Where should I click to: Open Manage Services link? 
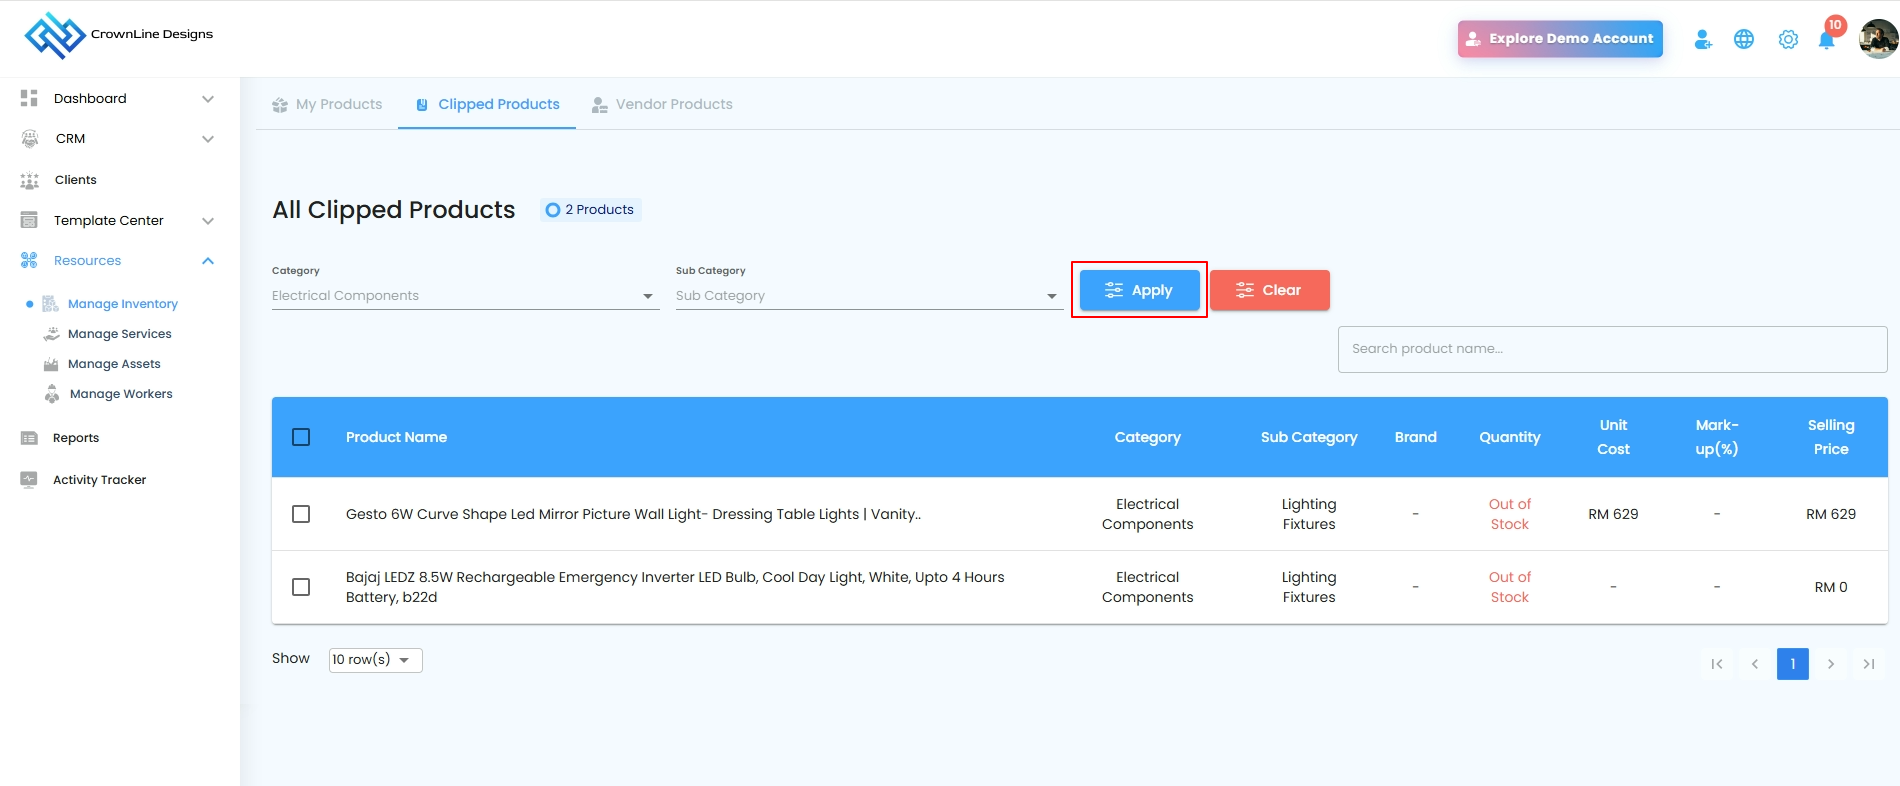coord(120,334)
